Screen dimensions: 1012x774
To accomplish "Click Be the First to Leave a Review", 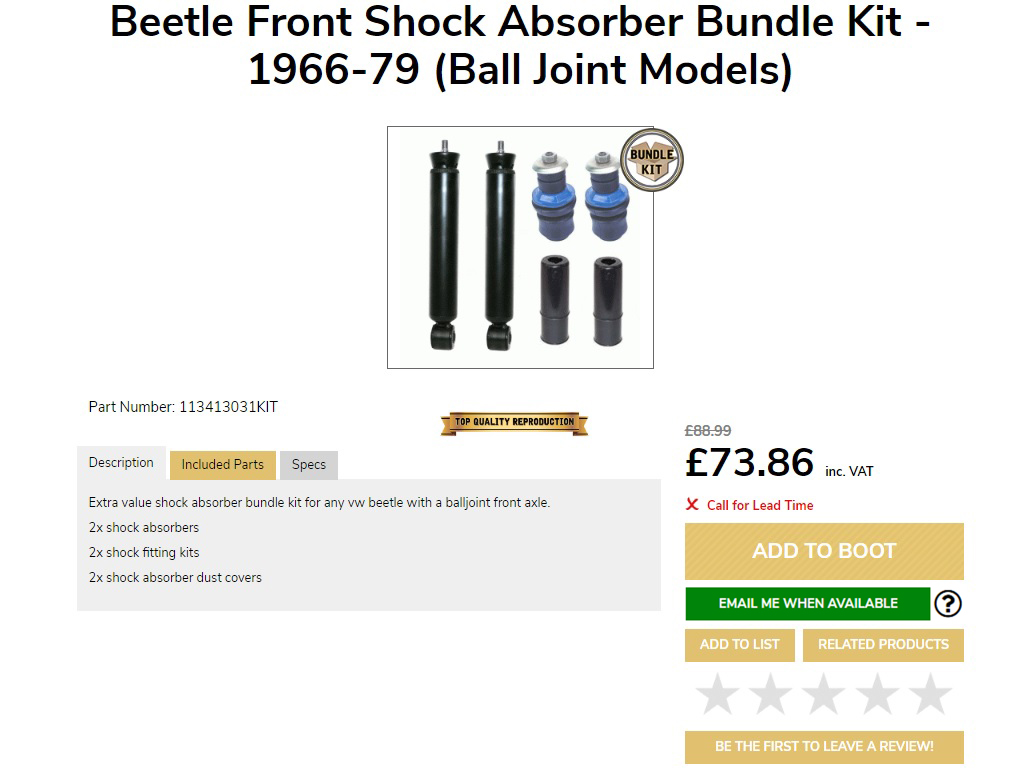I will (x=824, y=747).
